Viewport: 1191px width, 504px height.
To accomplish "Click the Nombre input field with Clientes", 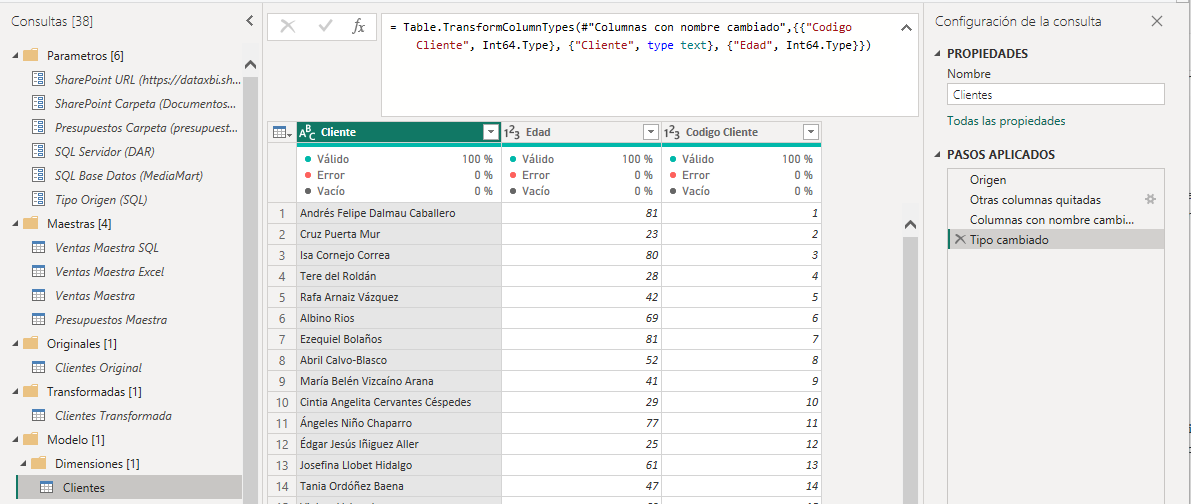I will [1055, 95].
